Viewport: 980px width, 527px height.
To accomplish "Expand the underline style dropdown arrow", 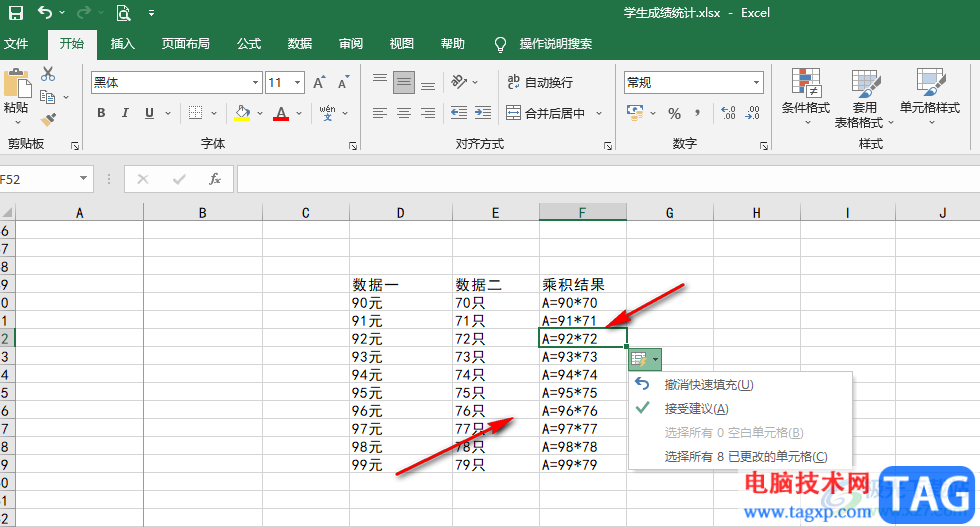I will pos(168,113).
